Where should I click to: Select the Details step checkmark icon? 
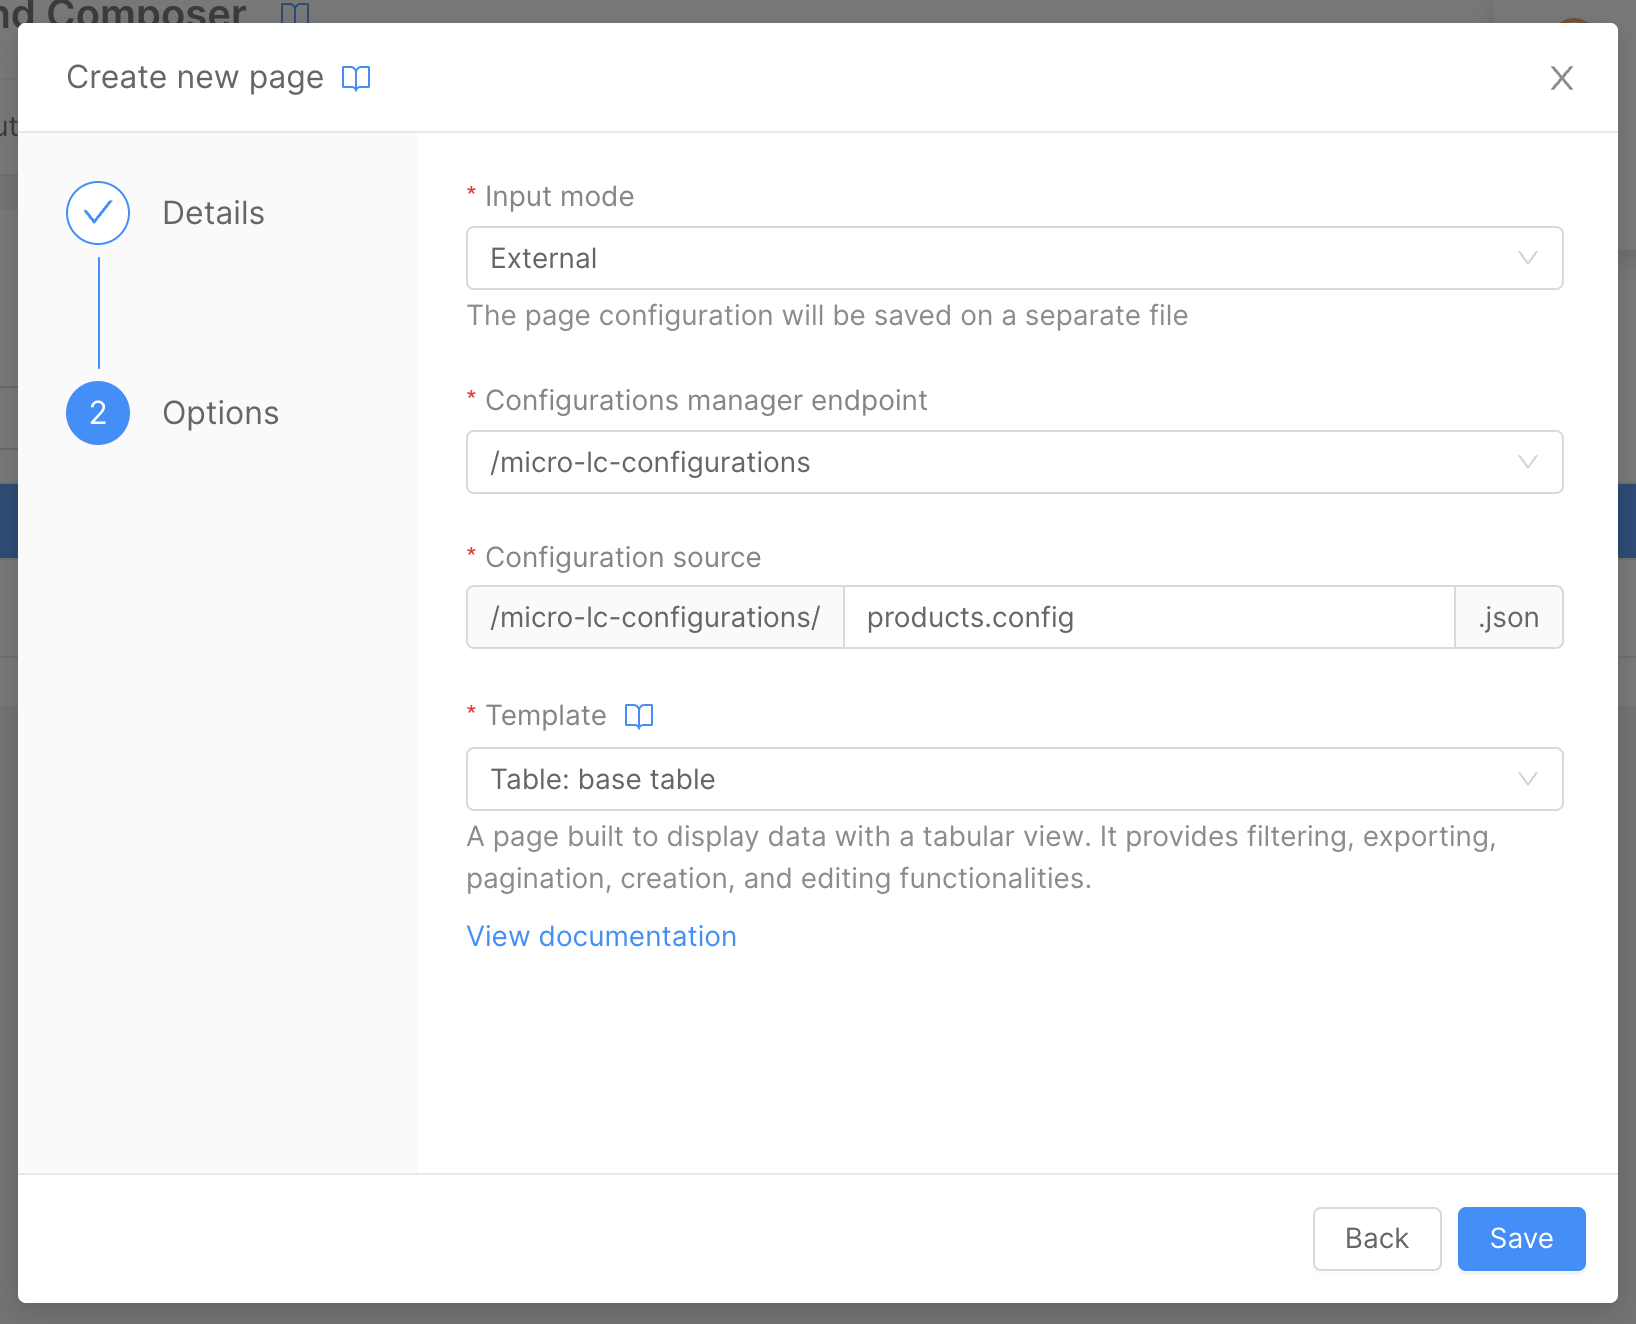pos(97,213)
